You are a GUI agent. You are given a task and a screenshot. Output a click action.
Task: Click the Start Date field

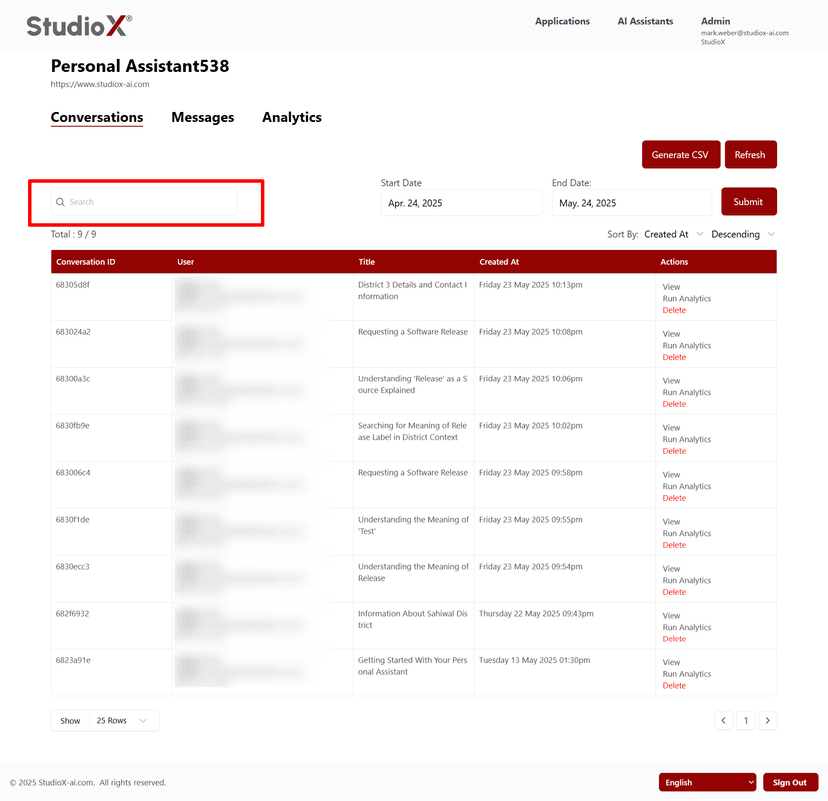click(461, 203)
